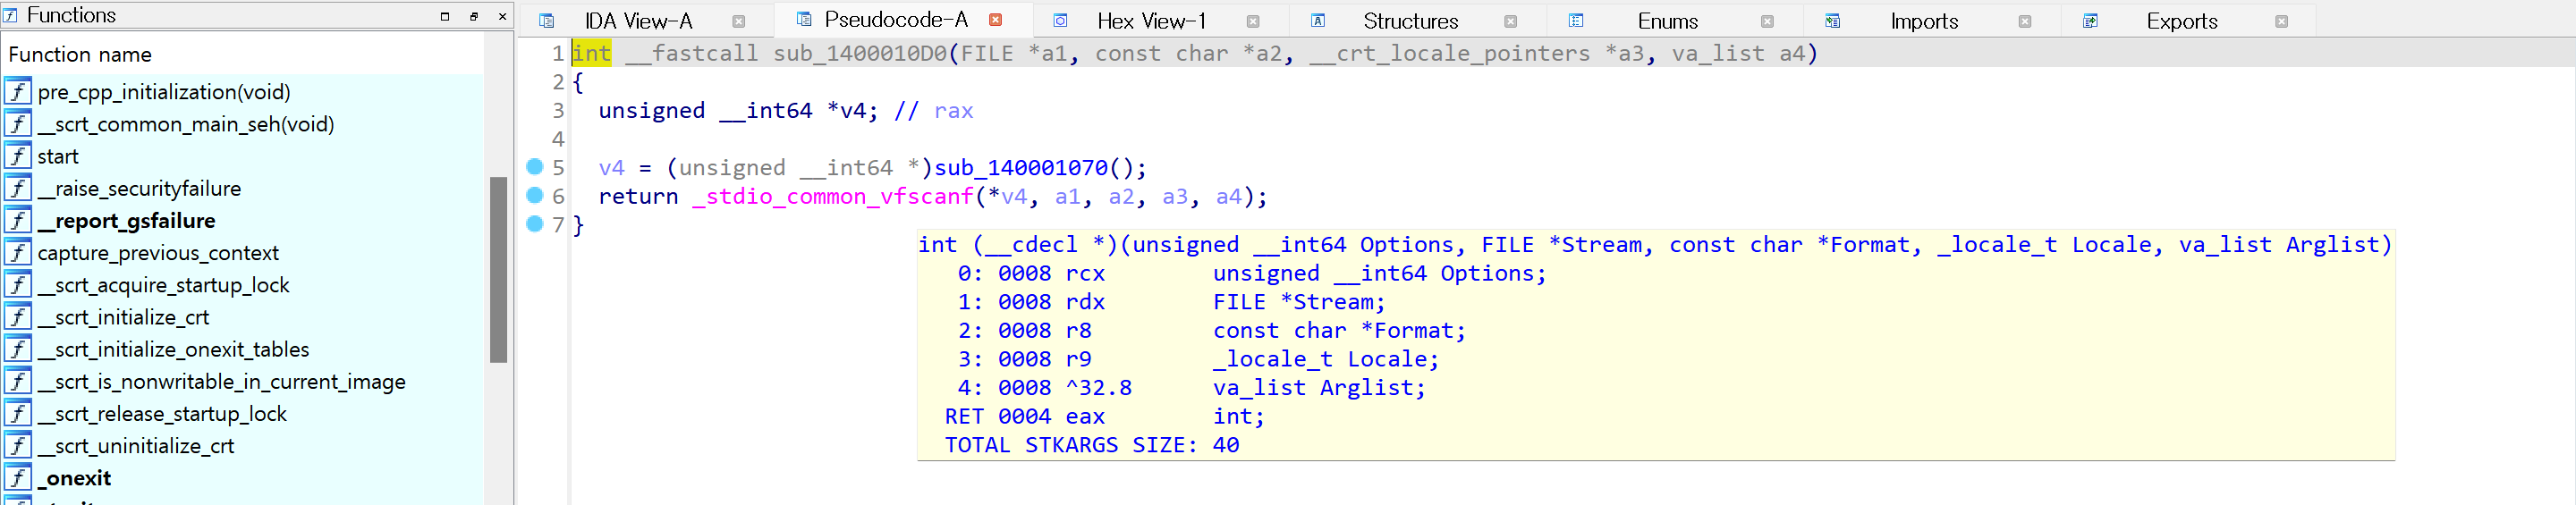Open the Structures tab
The height and width of the screenshot is (505, 2576).
[x=1410, y=21]
